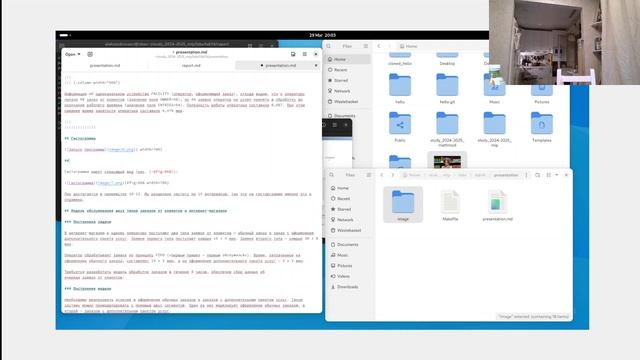The width and height of the screenshot is (640, 360).
Task: Click Music in the front Files sidebar
Action: (x=350, y=255)
